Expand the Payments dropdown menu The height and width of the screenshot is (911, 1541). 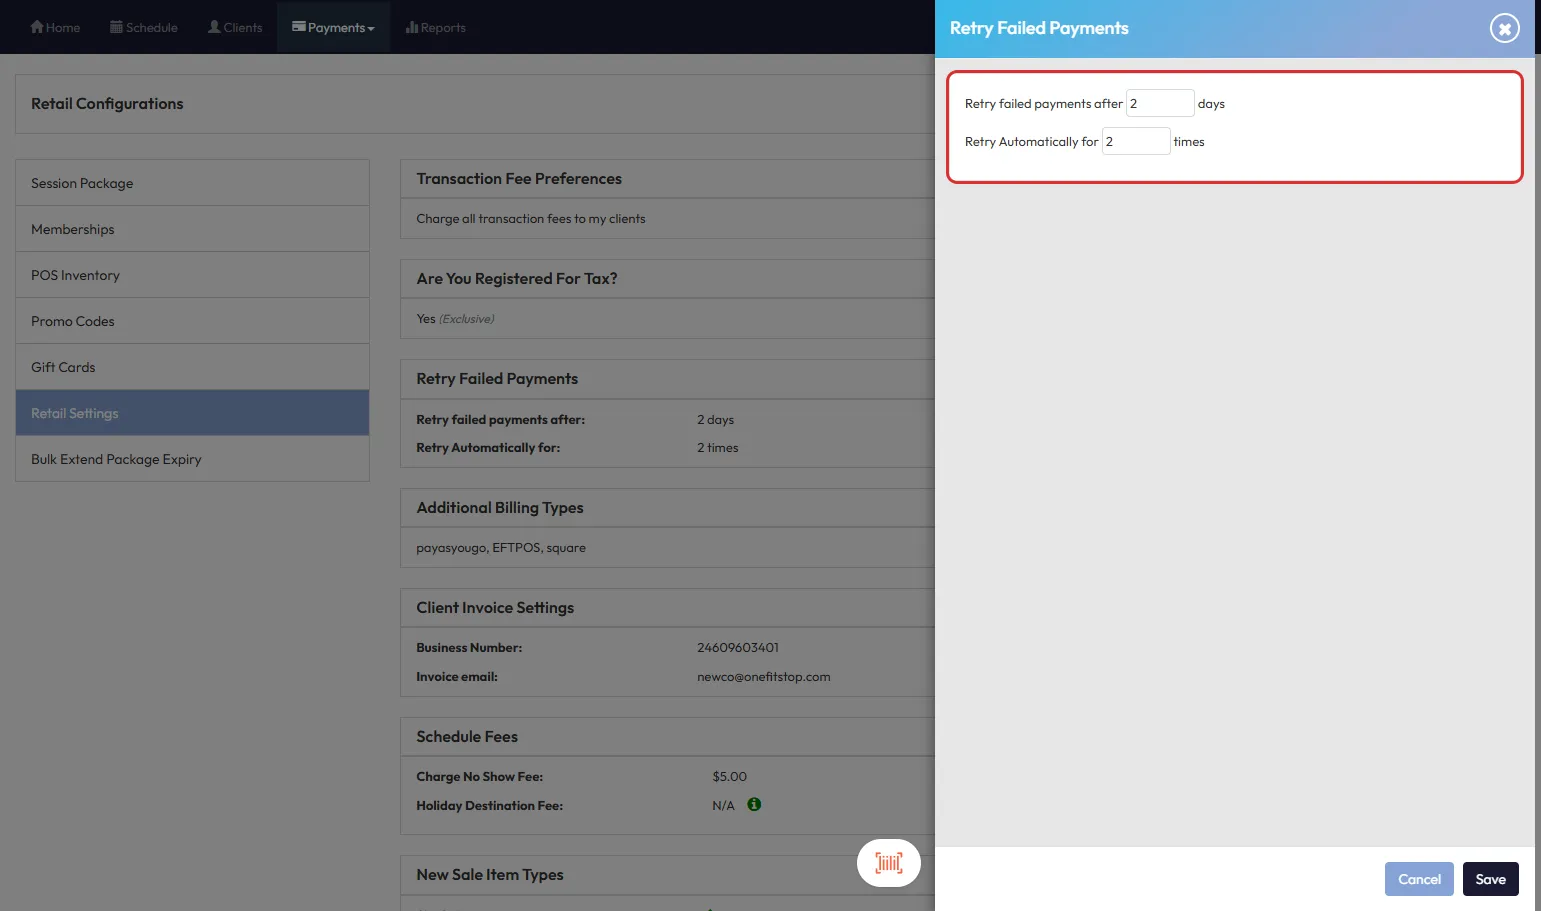(334, 27)
